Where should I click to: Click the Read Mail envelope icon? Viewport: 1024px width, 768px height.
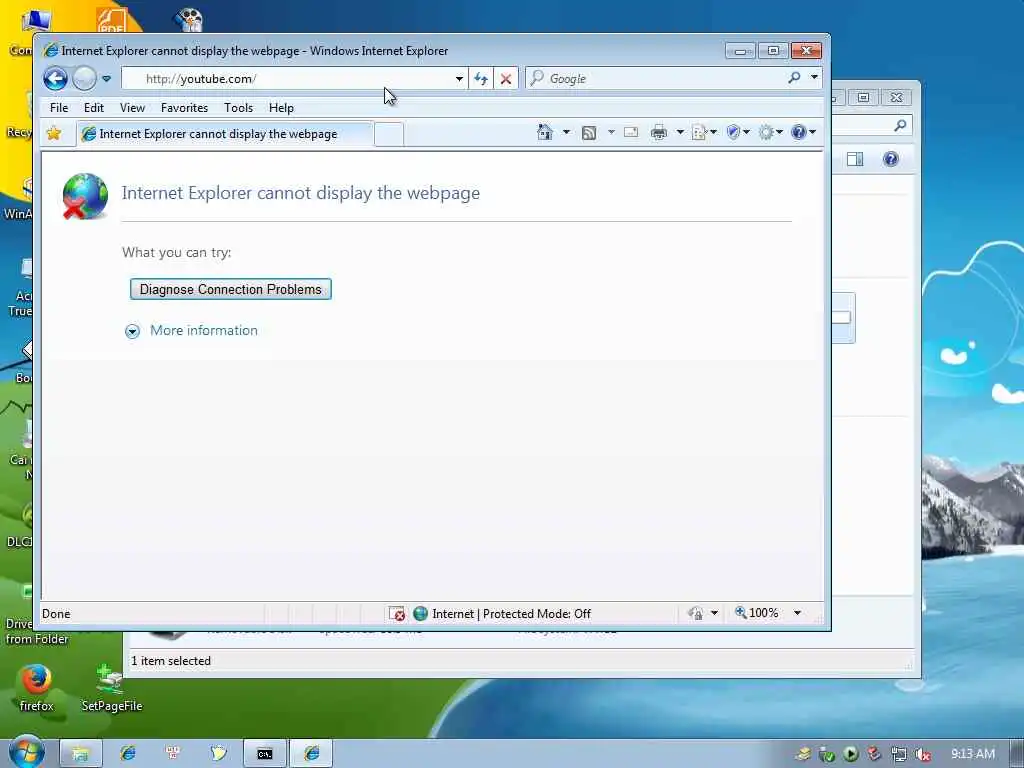pos(631,133)
